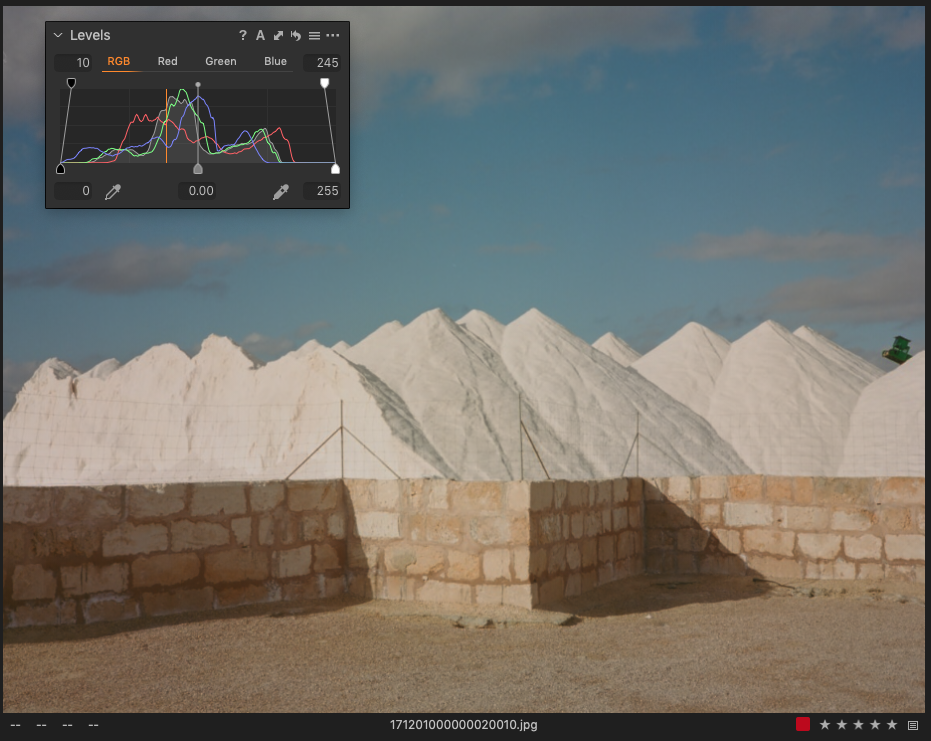Click the highlight output field showing 255
931x741 pixels.
pos(322,190)
